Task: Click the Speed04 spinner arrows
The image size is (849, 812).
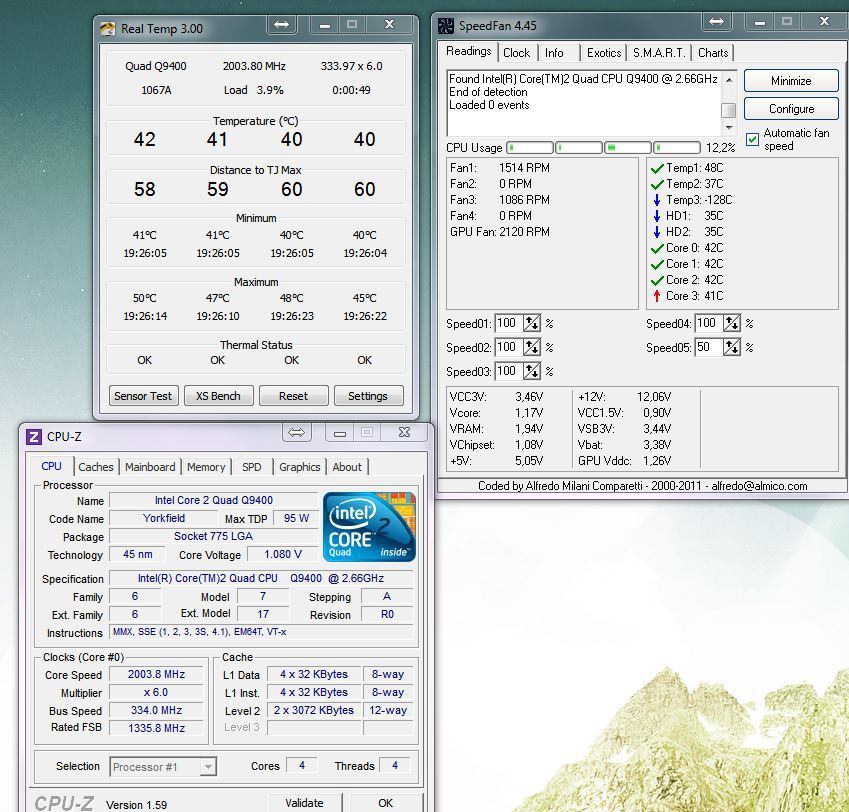Action: pyautogui.click(x=732, y=323)
